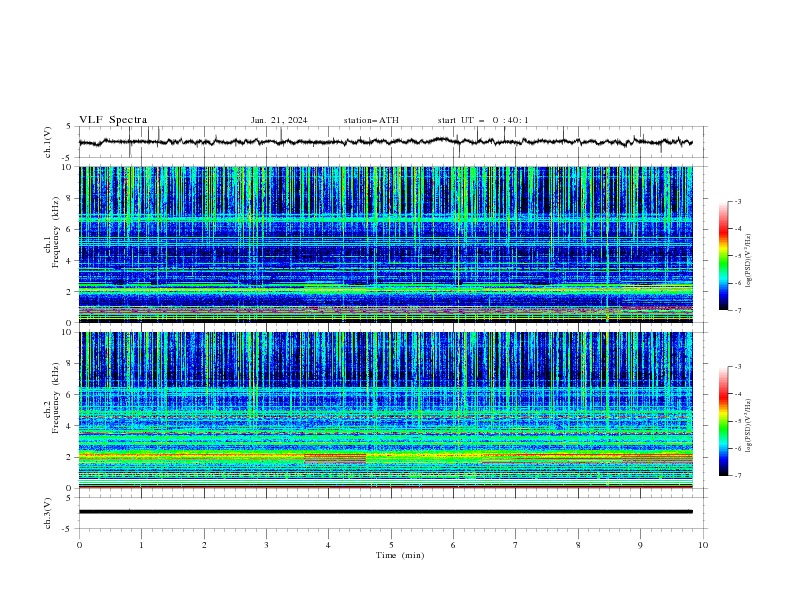Click the '10' tick on the time axis
792x612 pixels.
click(x=703, y=545)
